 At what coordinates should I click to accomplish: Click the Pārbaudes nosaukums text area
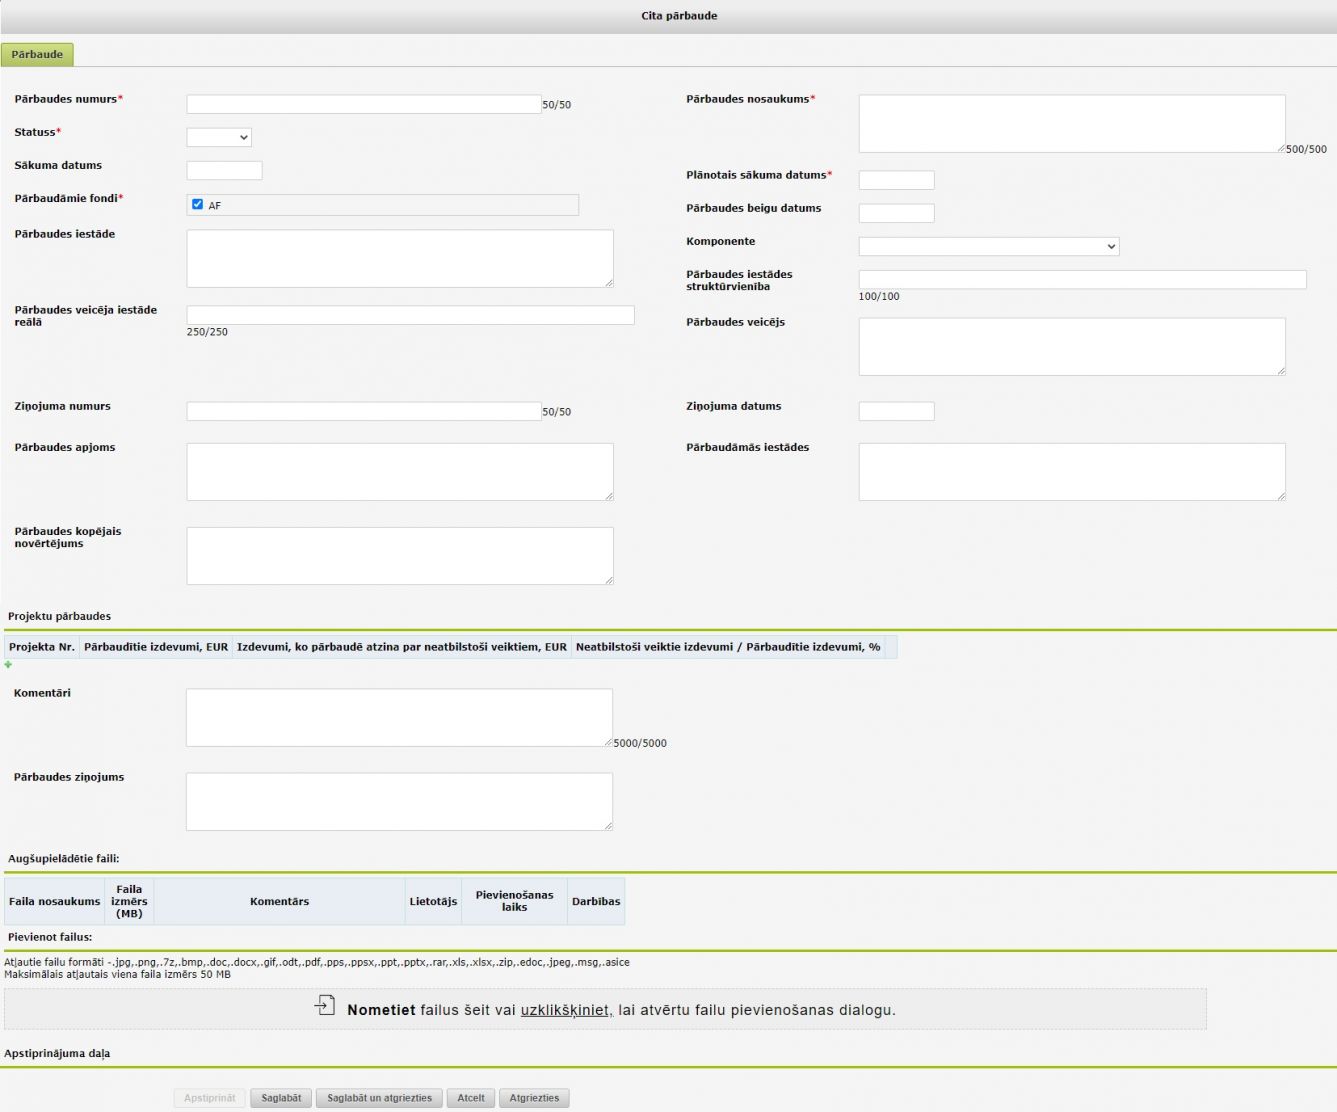pos(1071,124)
